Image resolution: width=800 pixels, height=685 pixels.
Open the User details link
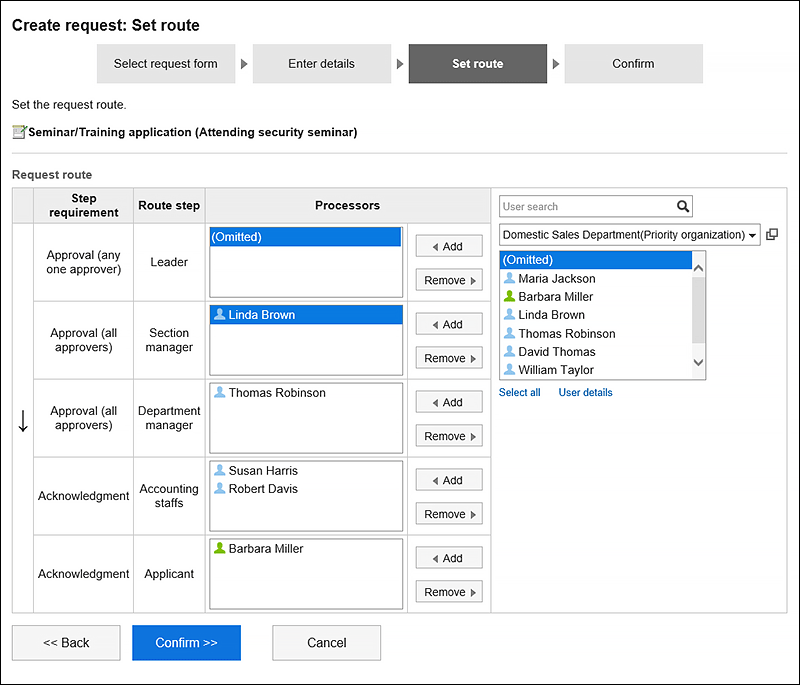coord(585,392)
